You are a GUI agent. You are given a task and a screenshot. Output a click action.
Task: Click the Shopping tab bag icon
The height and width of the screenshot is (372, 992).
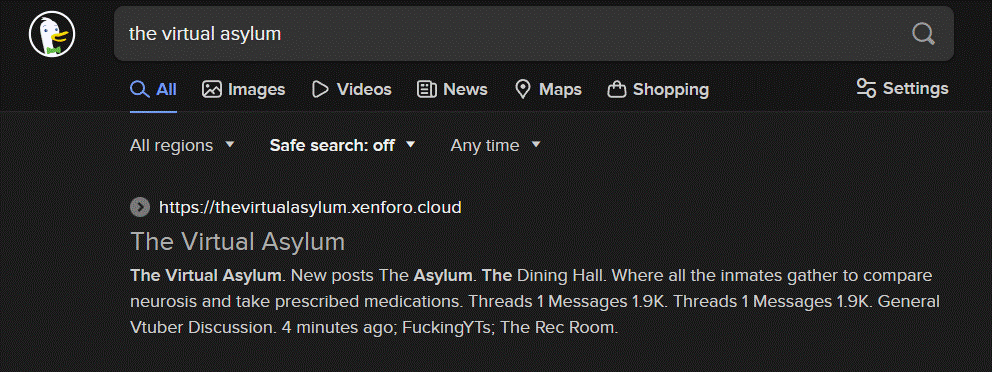pyautogui.click(x=617, y=90)
